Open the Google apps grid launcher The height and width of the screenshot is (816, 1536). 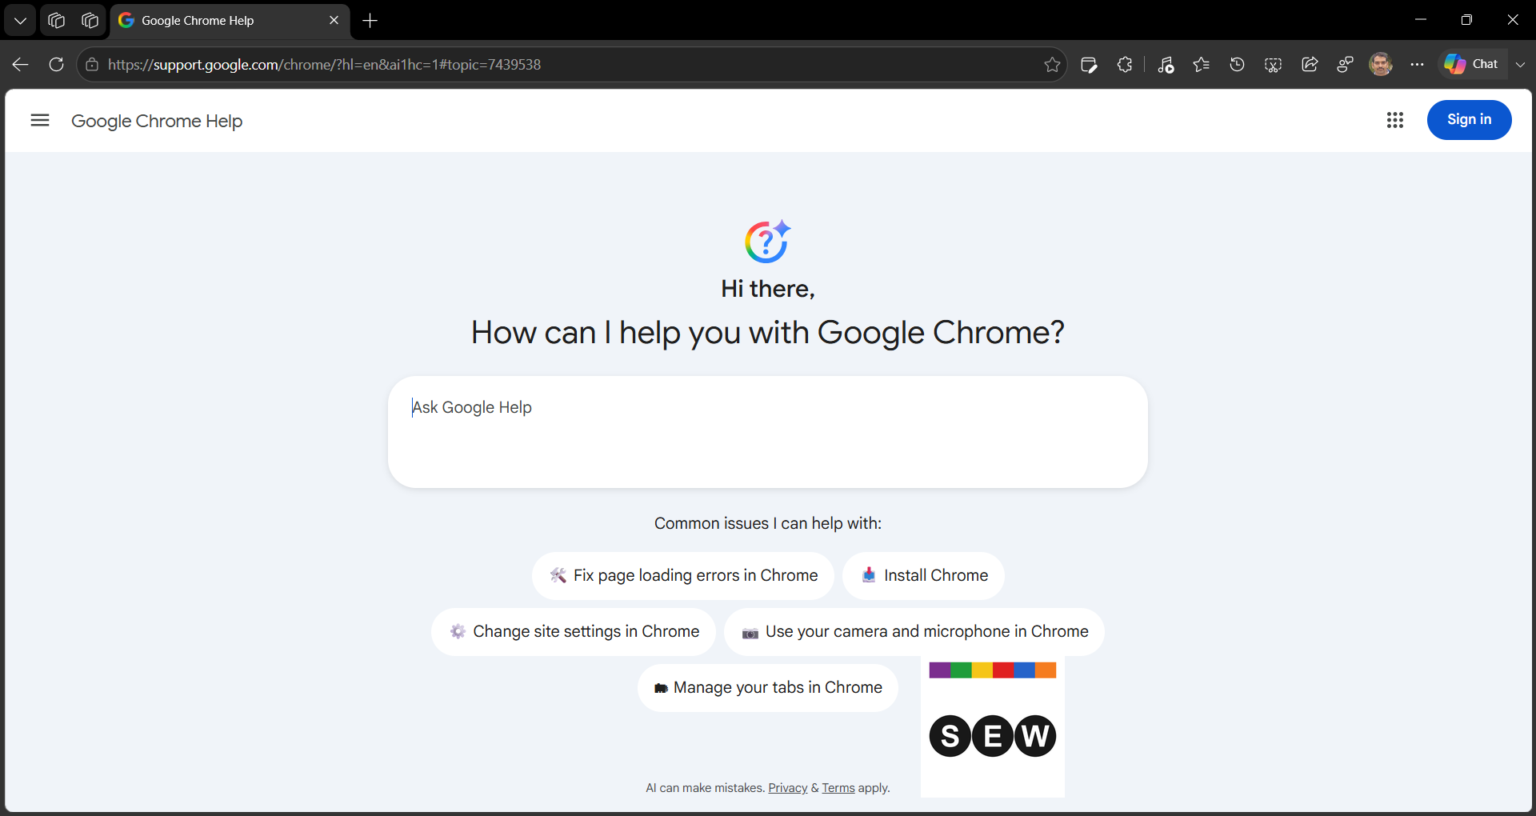tap(1395, 120)
